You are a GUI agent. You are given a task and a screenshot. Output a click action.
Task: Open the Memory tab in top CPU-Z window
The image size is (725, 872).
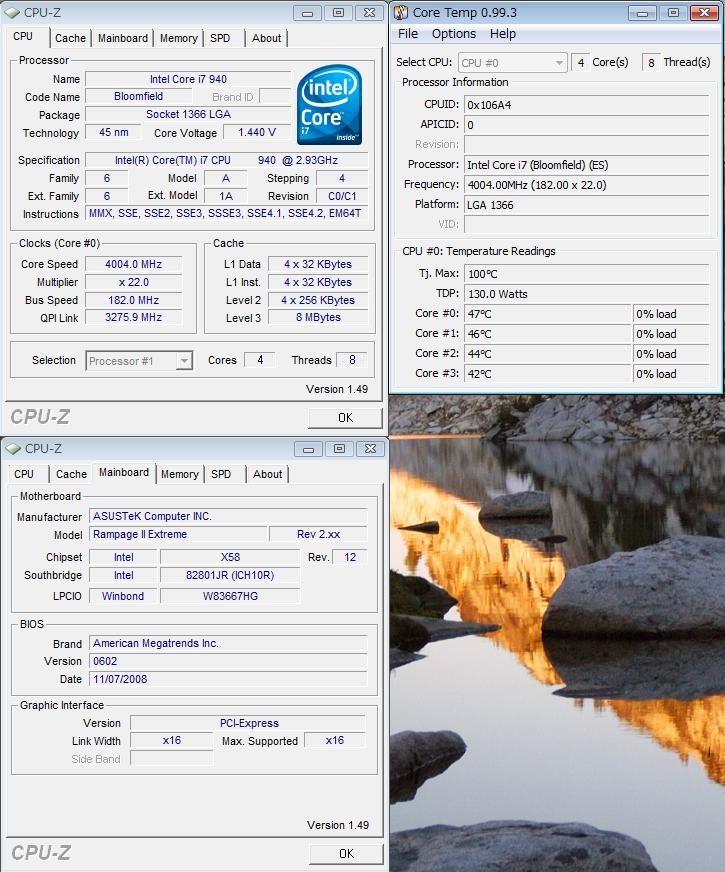pos(178,38)
